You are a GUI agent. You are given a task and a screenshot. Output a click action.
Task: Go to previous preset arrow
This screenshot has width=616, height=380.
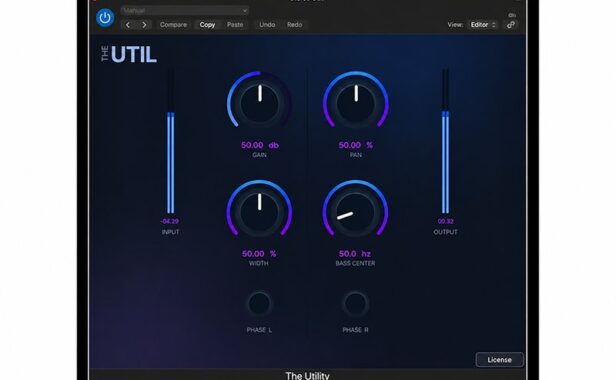[x=128, y=25]
